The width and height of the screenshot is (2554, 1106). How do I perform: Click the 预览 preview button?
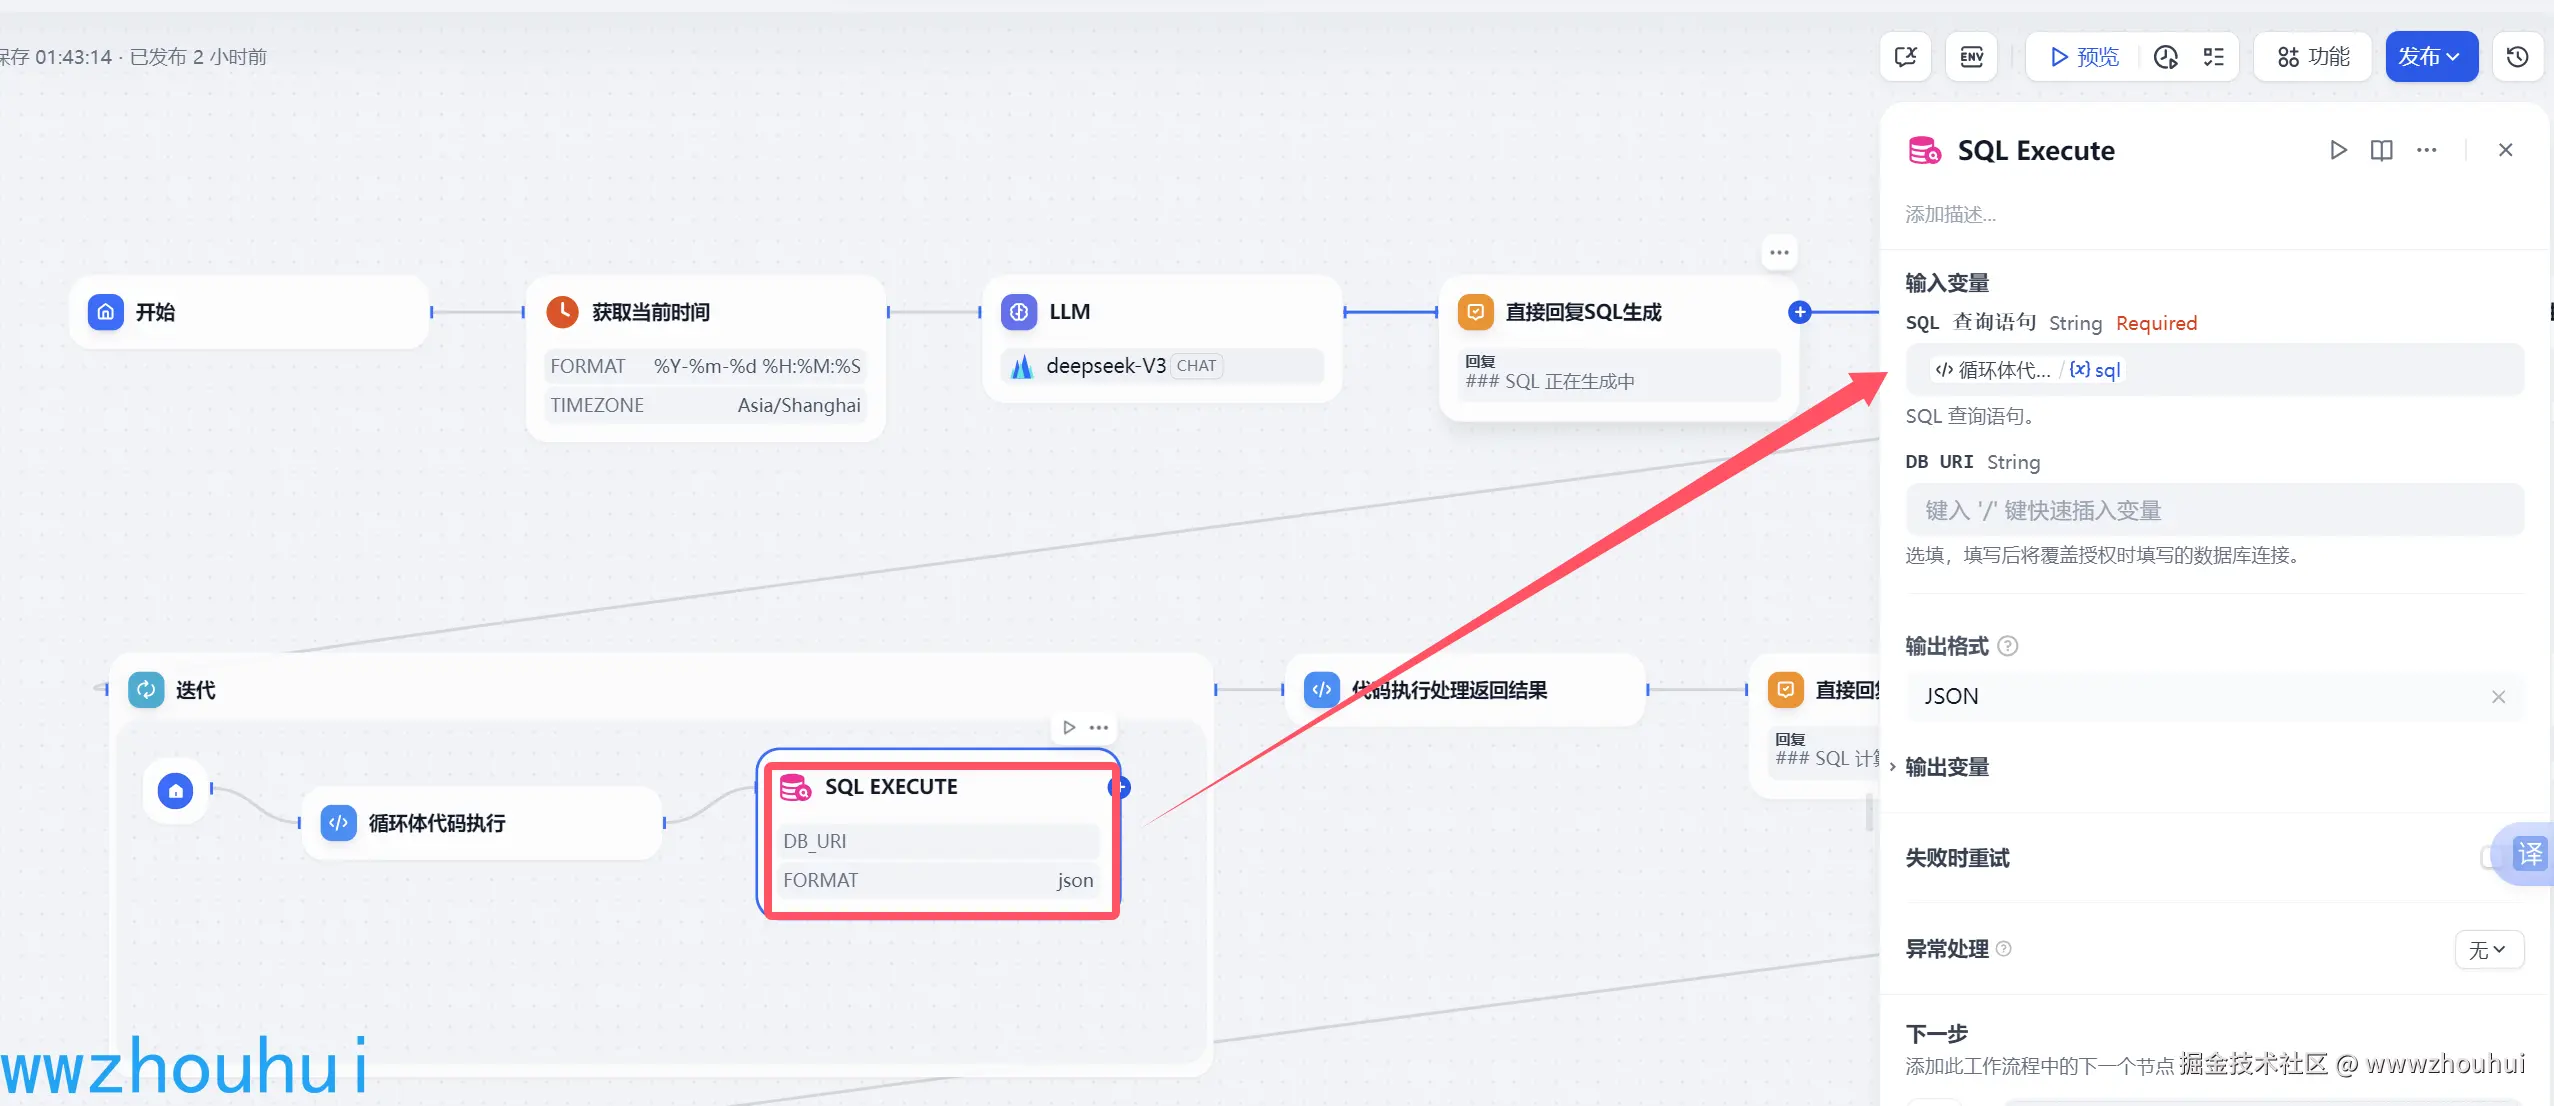point(2084,57)
